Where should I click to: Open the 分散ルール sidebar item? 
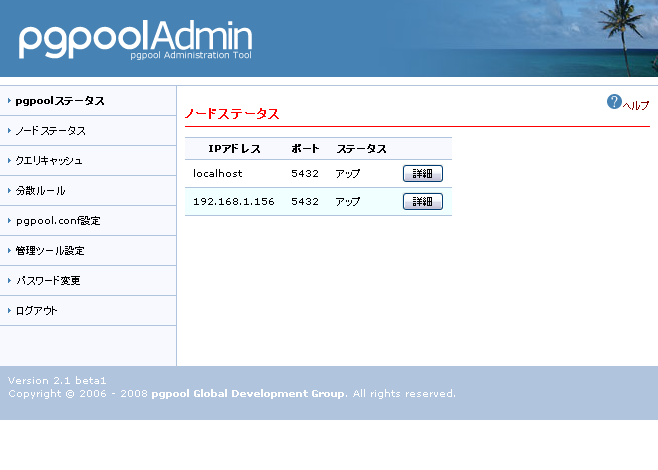(x=41, y=191)
